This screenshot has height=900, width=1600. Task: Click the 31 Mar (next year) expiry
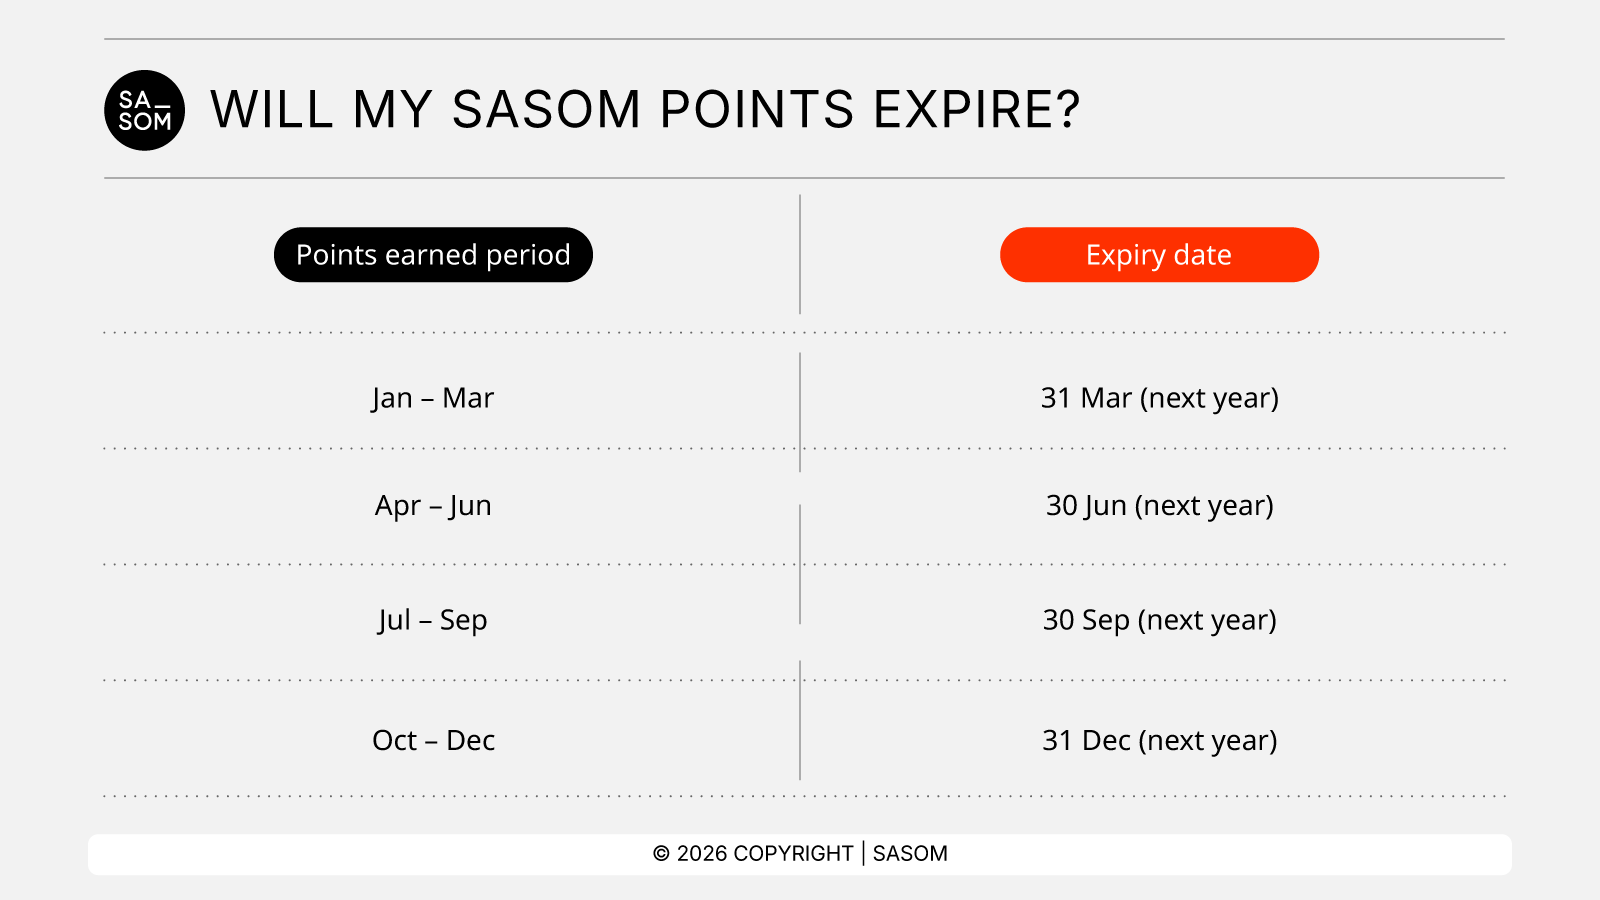(1159, 398)
